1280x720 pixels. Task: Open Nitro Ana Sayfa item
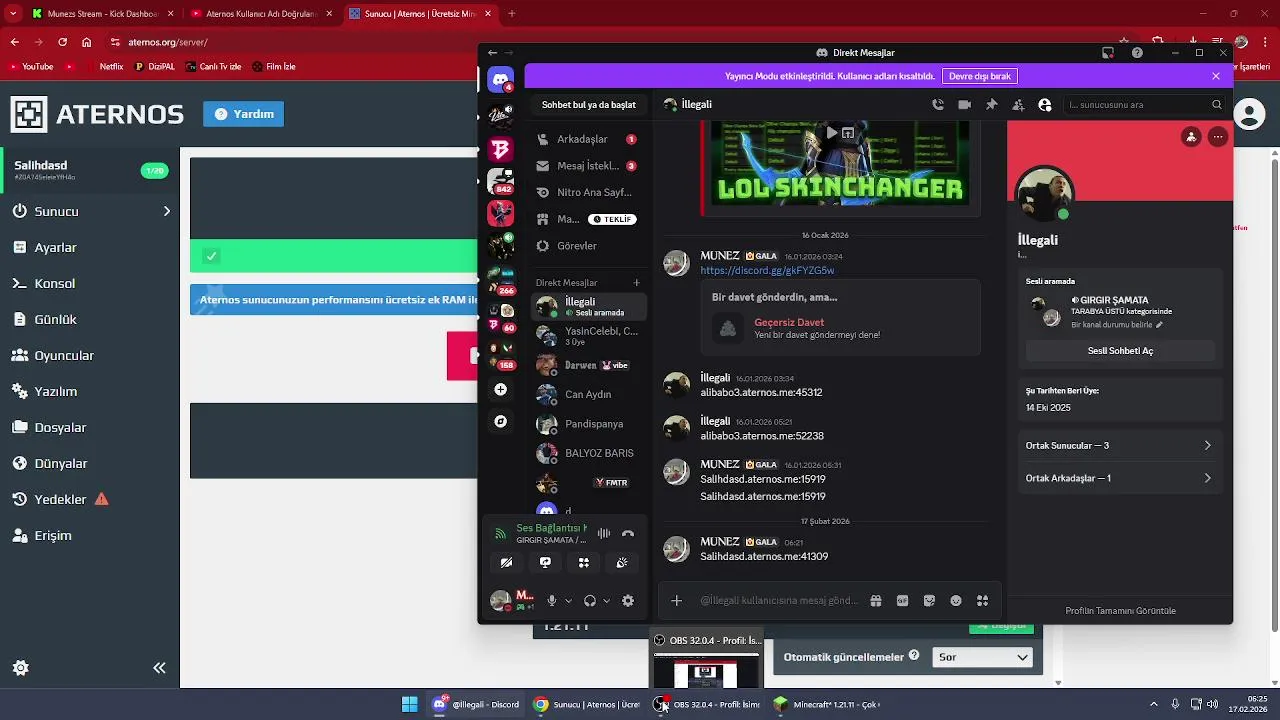click(588, 192)
